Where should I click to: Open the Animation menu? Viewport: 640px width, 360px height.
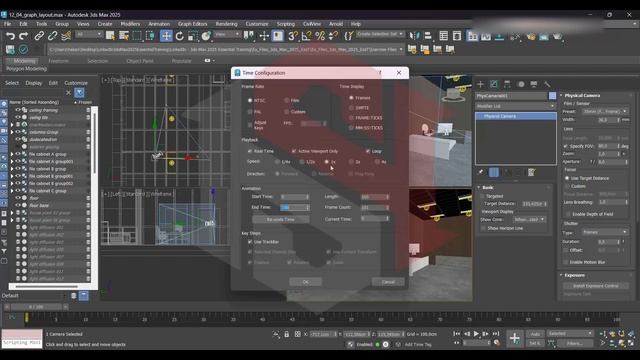tap(159, 24)
